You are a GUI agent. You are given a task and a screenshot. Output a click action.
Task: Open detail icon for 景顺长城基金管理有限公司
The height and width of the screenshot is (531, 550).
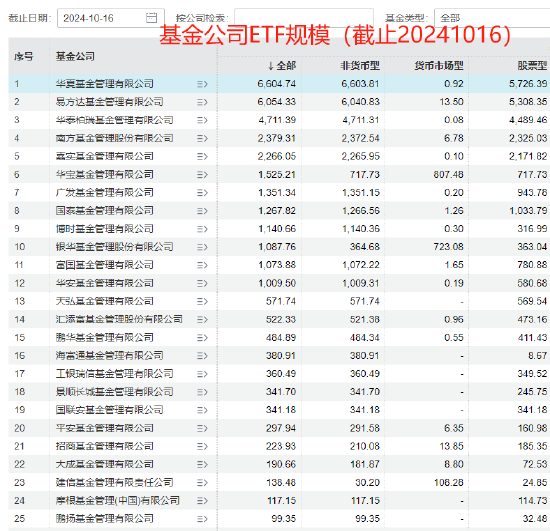pos(202,392)
